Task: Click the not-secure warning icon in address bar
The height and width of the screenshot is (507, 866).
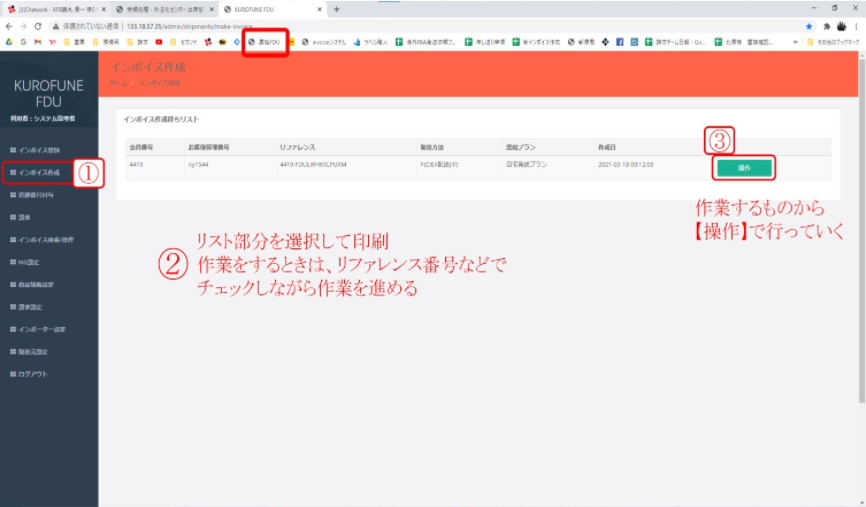Action: tap(55, 26)
